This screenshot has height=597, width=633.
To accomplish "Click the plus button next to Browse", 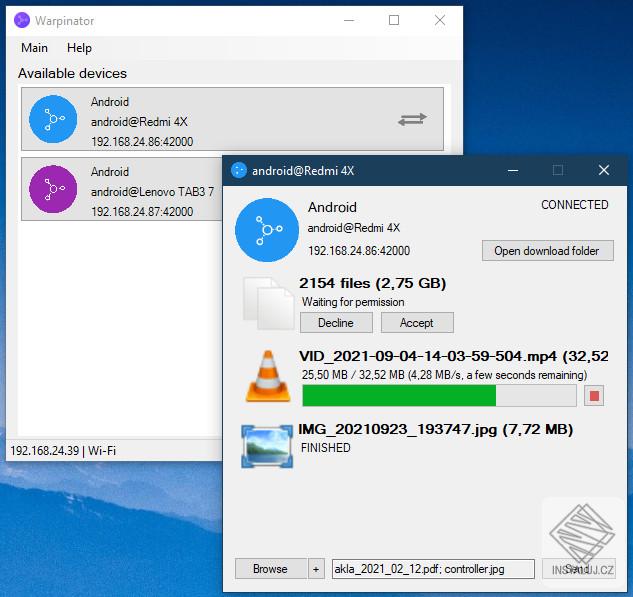I will 316,569.
